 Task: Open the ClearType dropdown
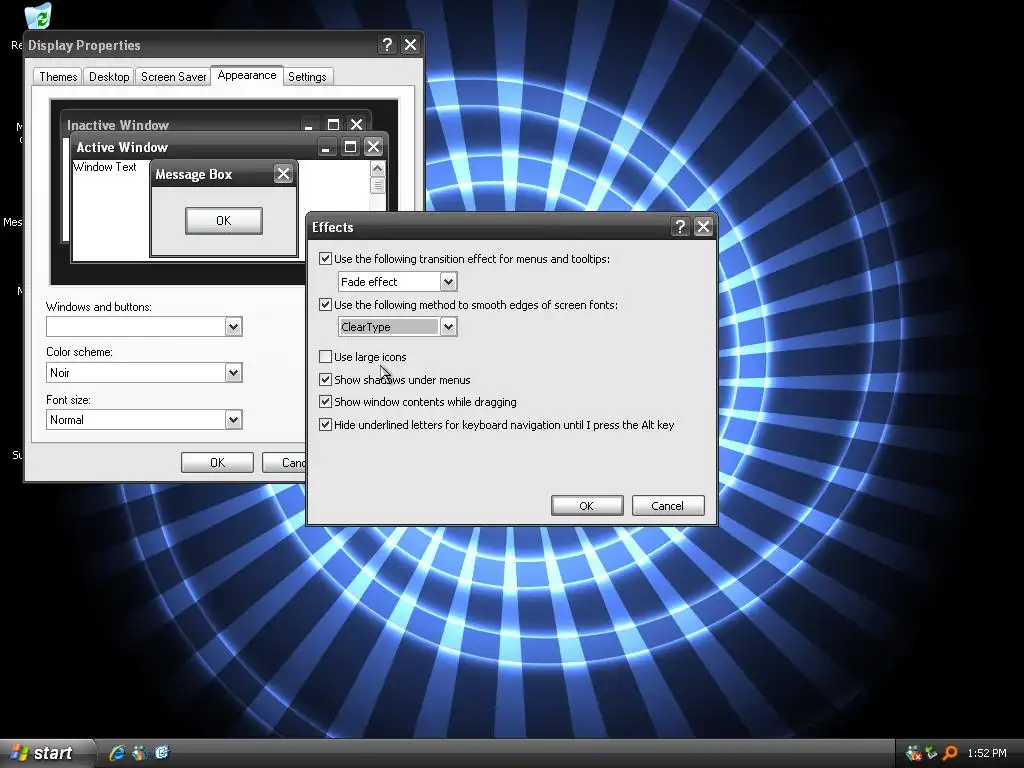click(x=448, y=327)
